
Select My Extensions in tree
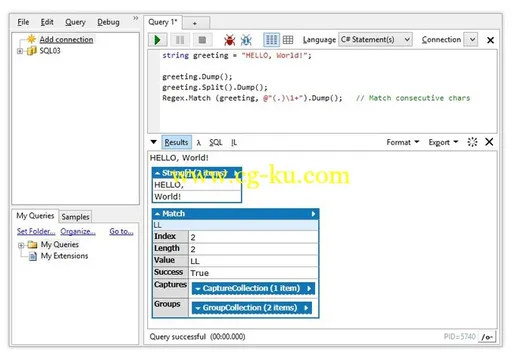coord(64,256)
